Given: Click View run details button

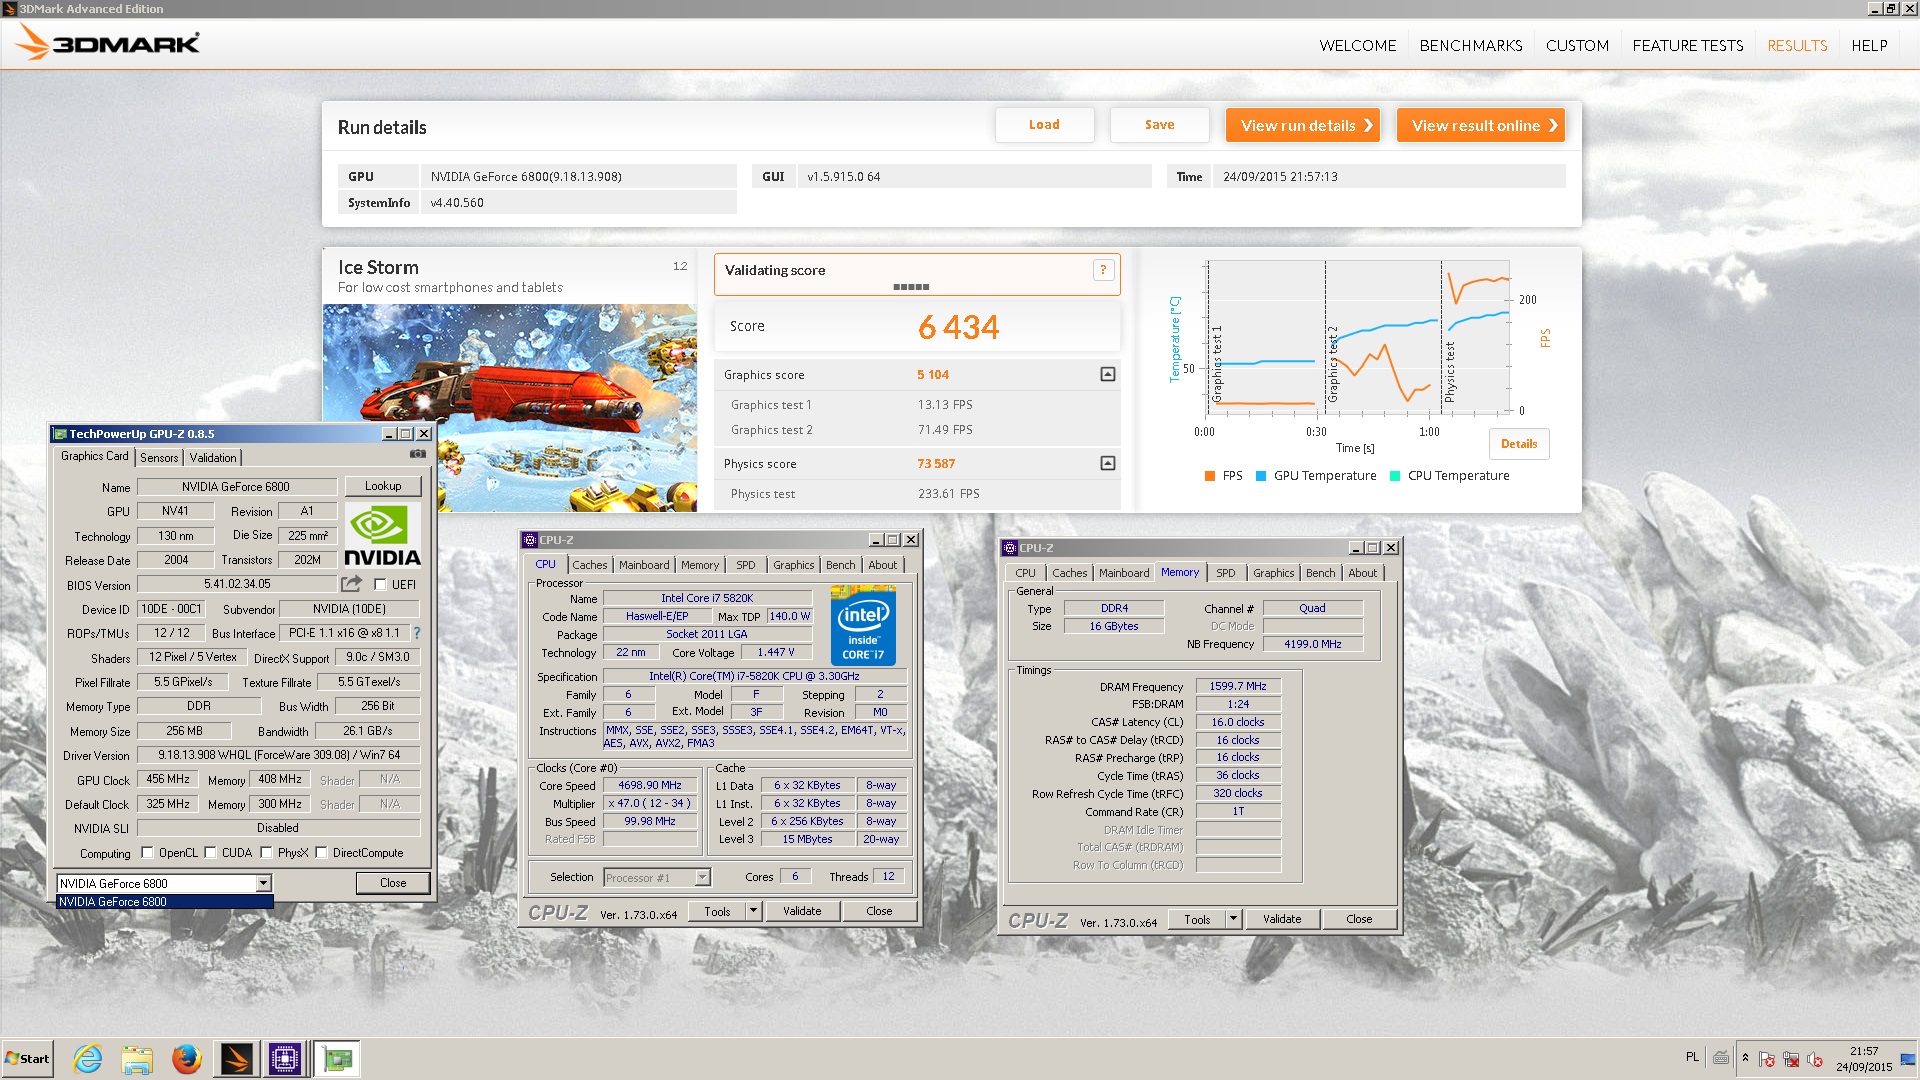Looking at the screenshot, I should [x=1302, y=125].
